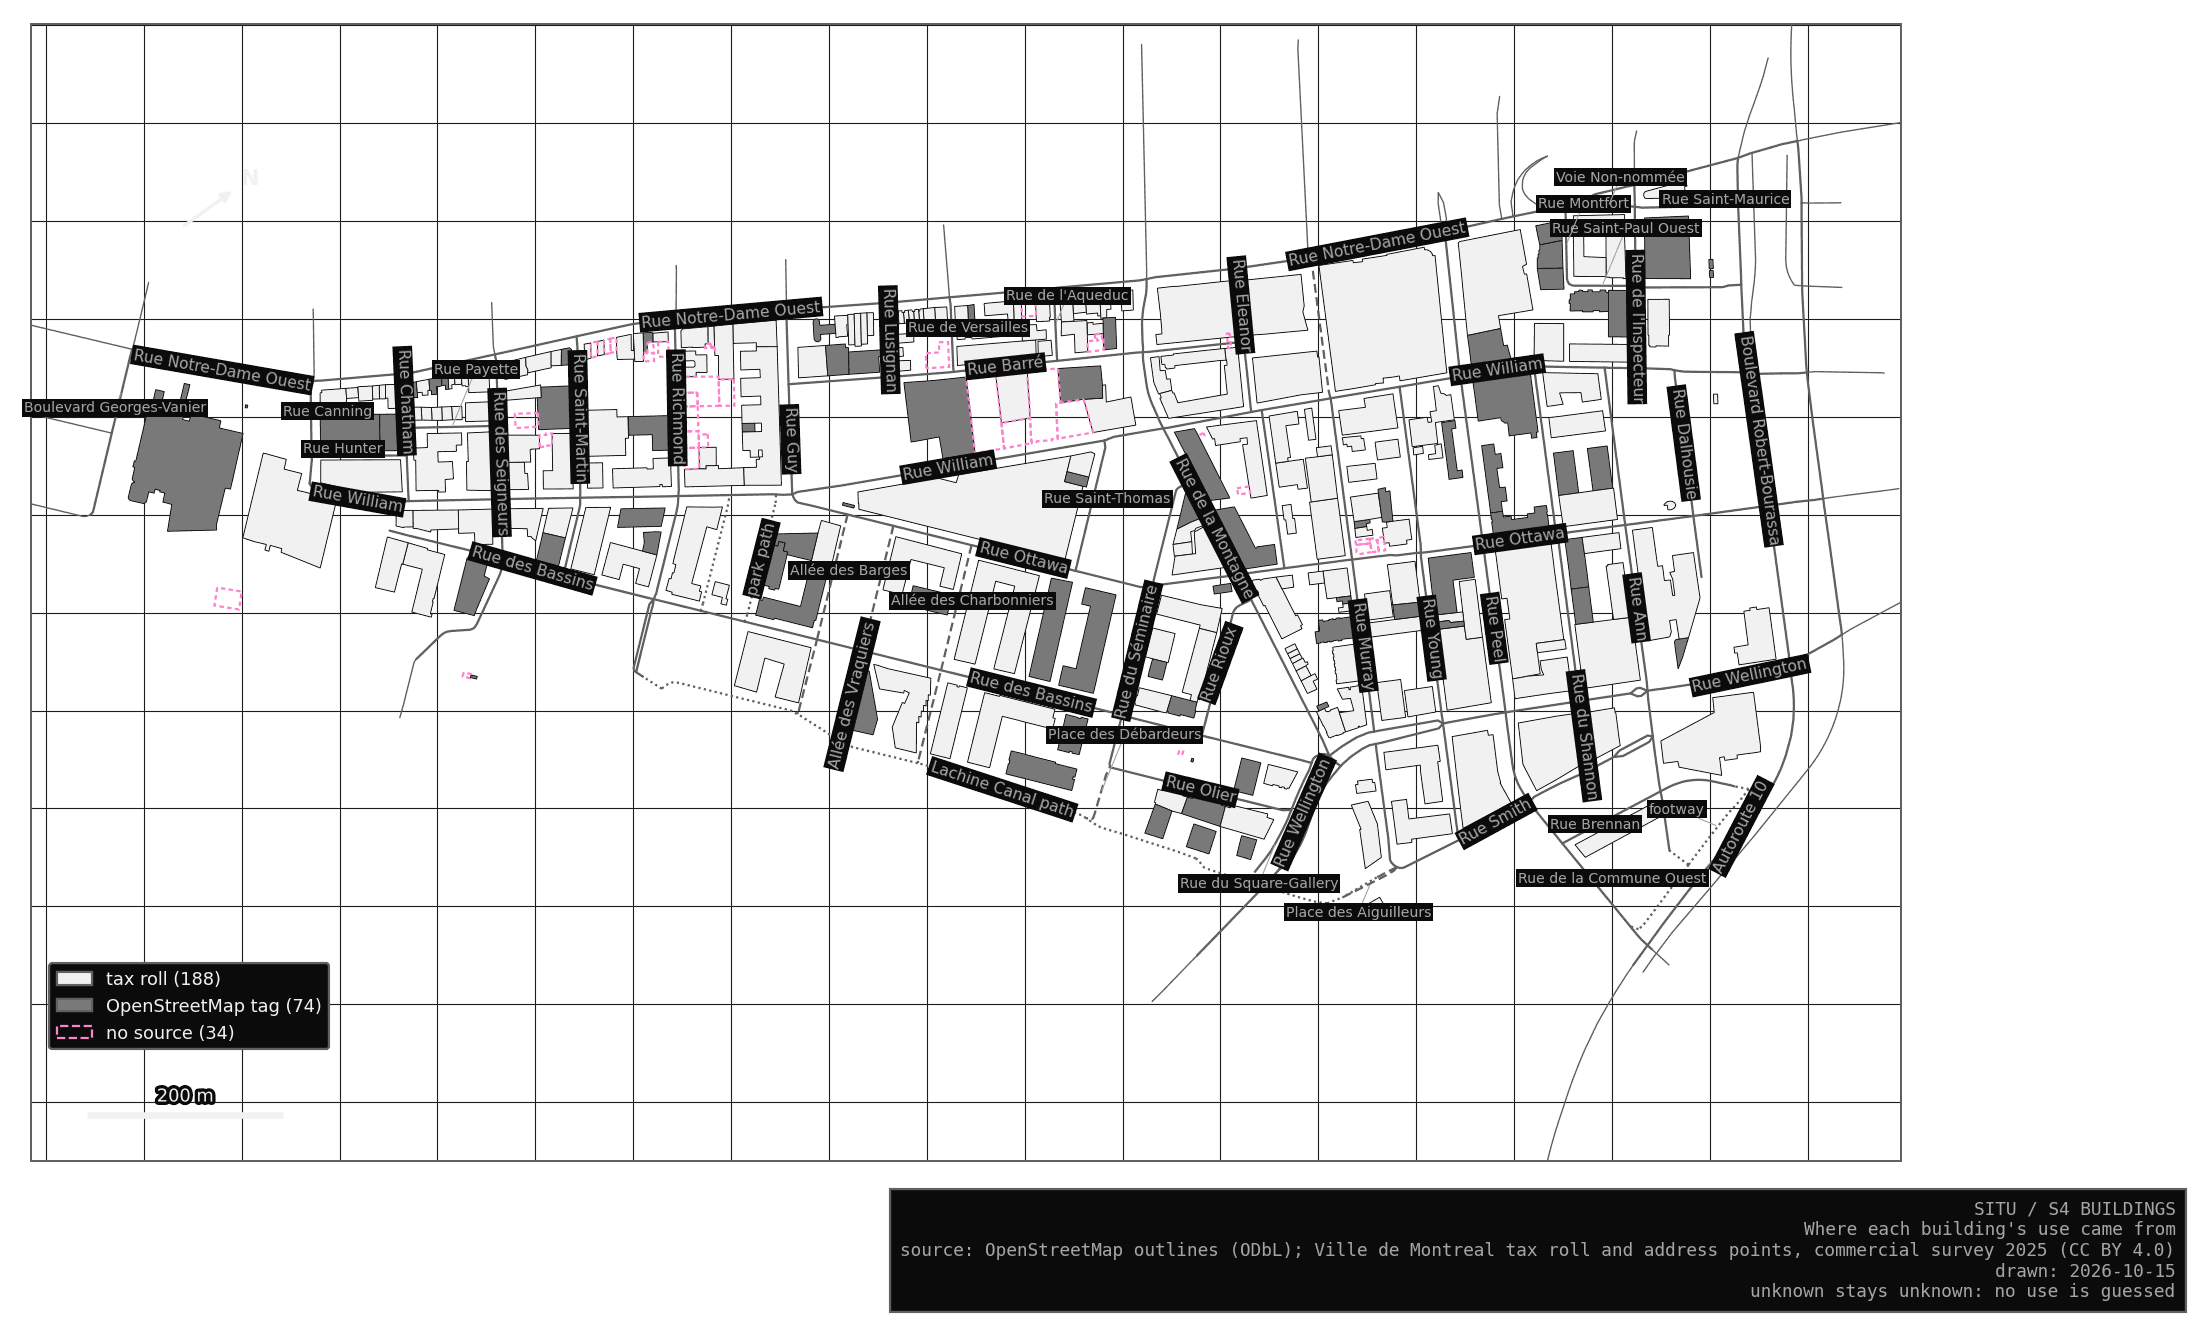Click the 'Rue Smith' label

[1495, 821]
